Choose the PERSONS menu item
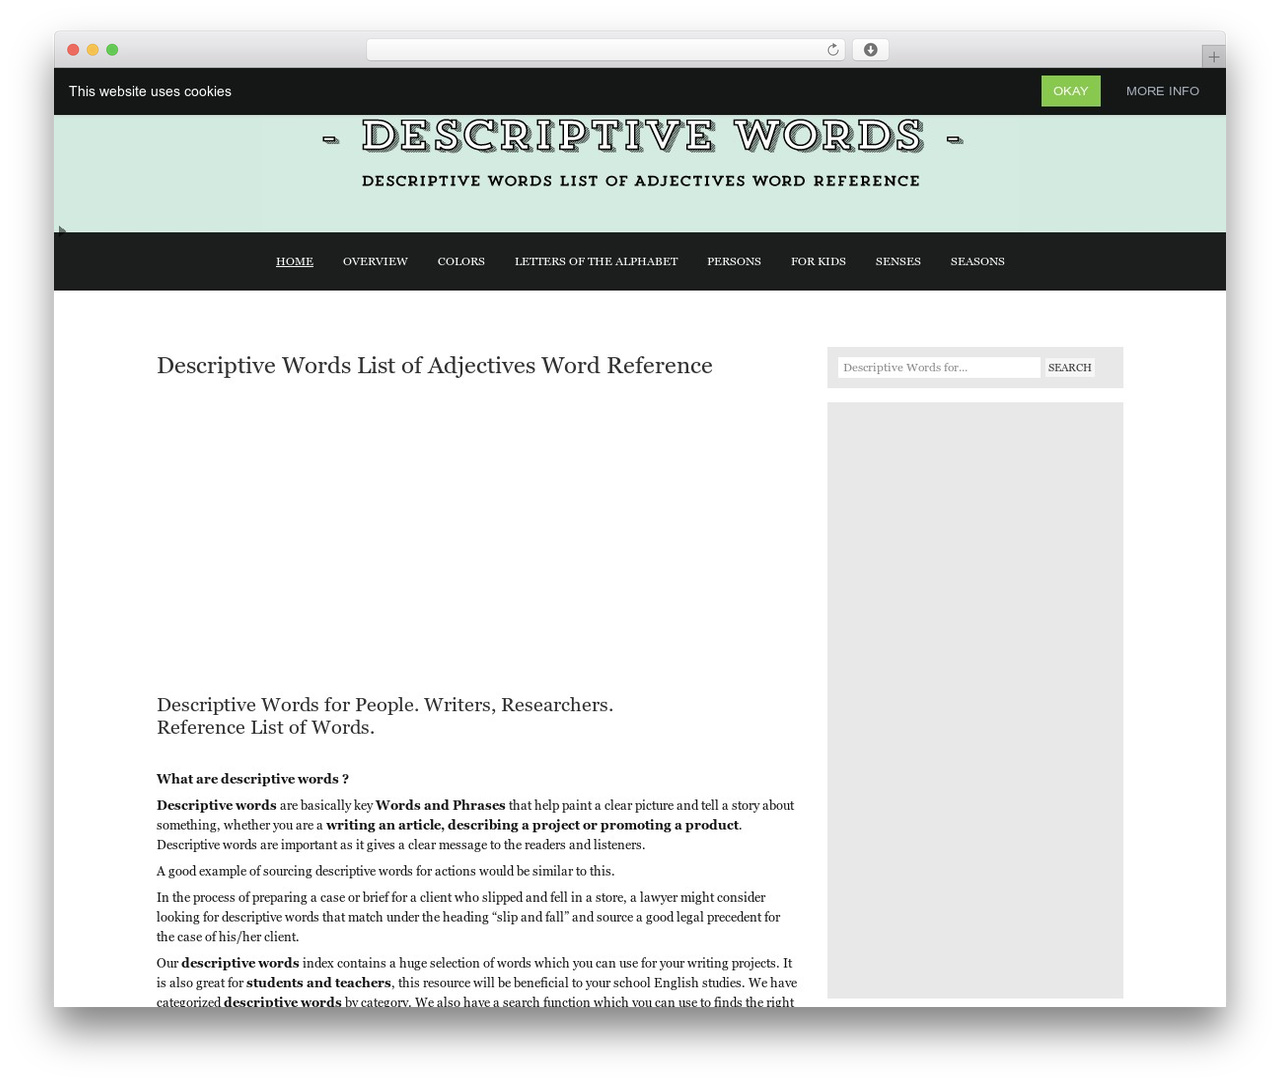The height and width of the screenshot is (1084, 1280). (734, 262)
